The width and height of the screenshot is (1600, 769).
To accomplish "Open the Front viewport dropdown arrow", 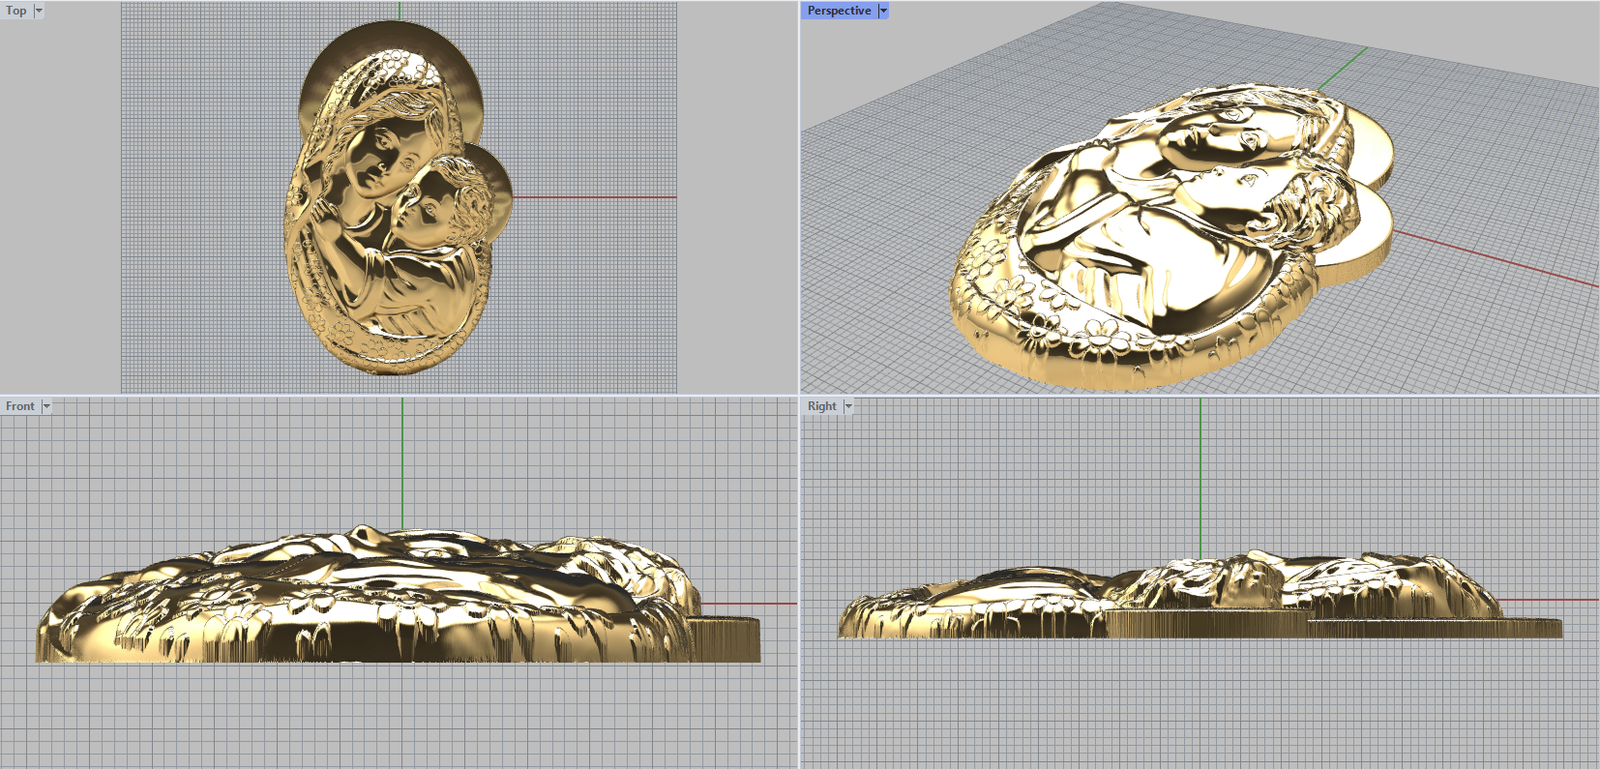I will pyautogui.click(x=46, y=406).
